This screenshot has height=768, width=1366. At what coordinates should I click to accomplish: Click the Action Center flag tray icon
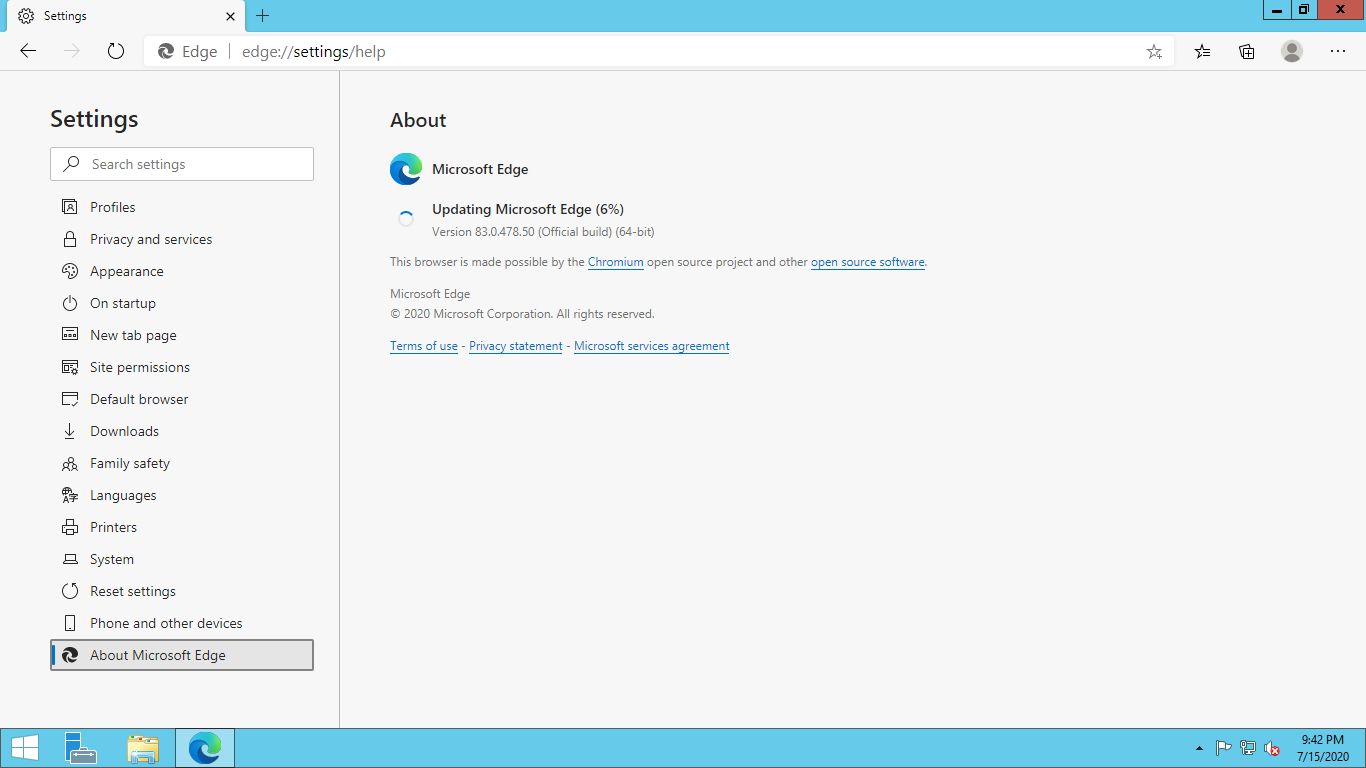1223,748
